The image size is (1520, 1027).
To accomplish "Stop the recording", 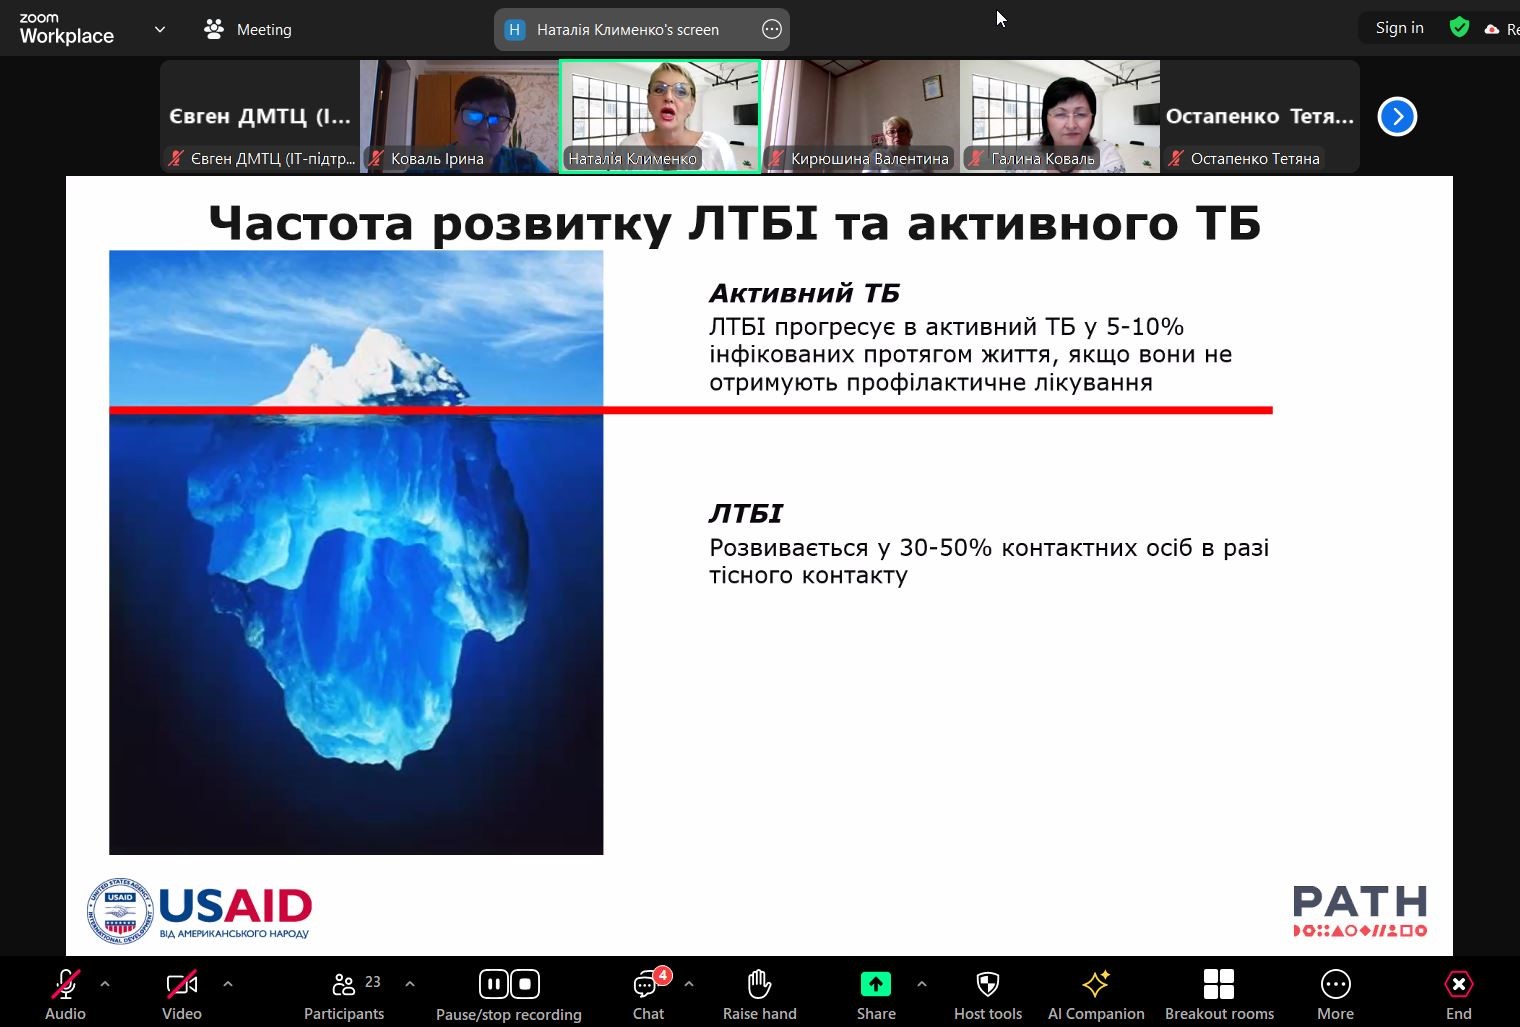I will pyautogui.click(x=526, y=984).
